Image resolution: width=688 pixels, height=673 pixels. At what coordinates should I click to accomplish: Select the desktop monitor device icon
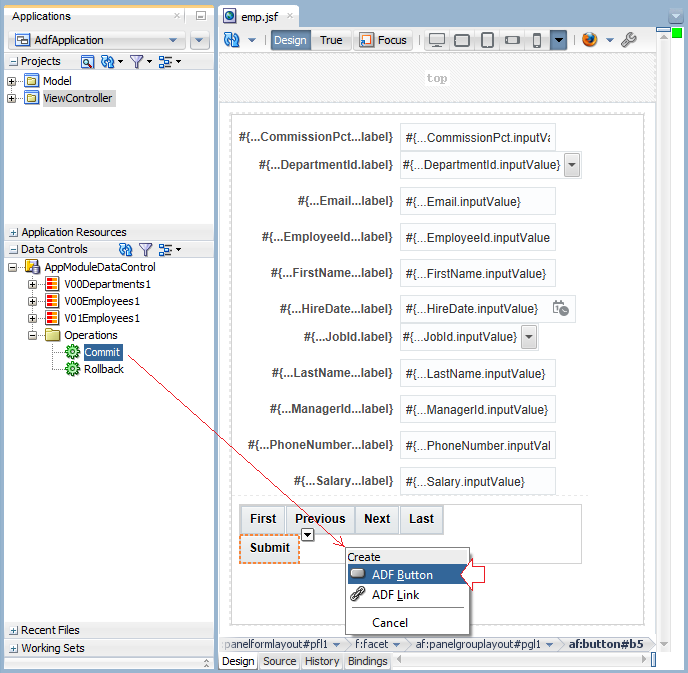click(437, 40)
